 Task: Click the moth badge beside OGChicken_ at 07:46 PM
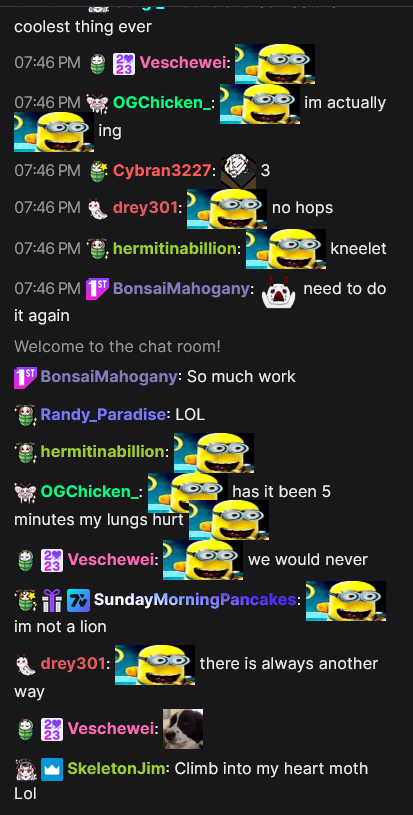97,103
